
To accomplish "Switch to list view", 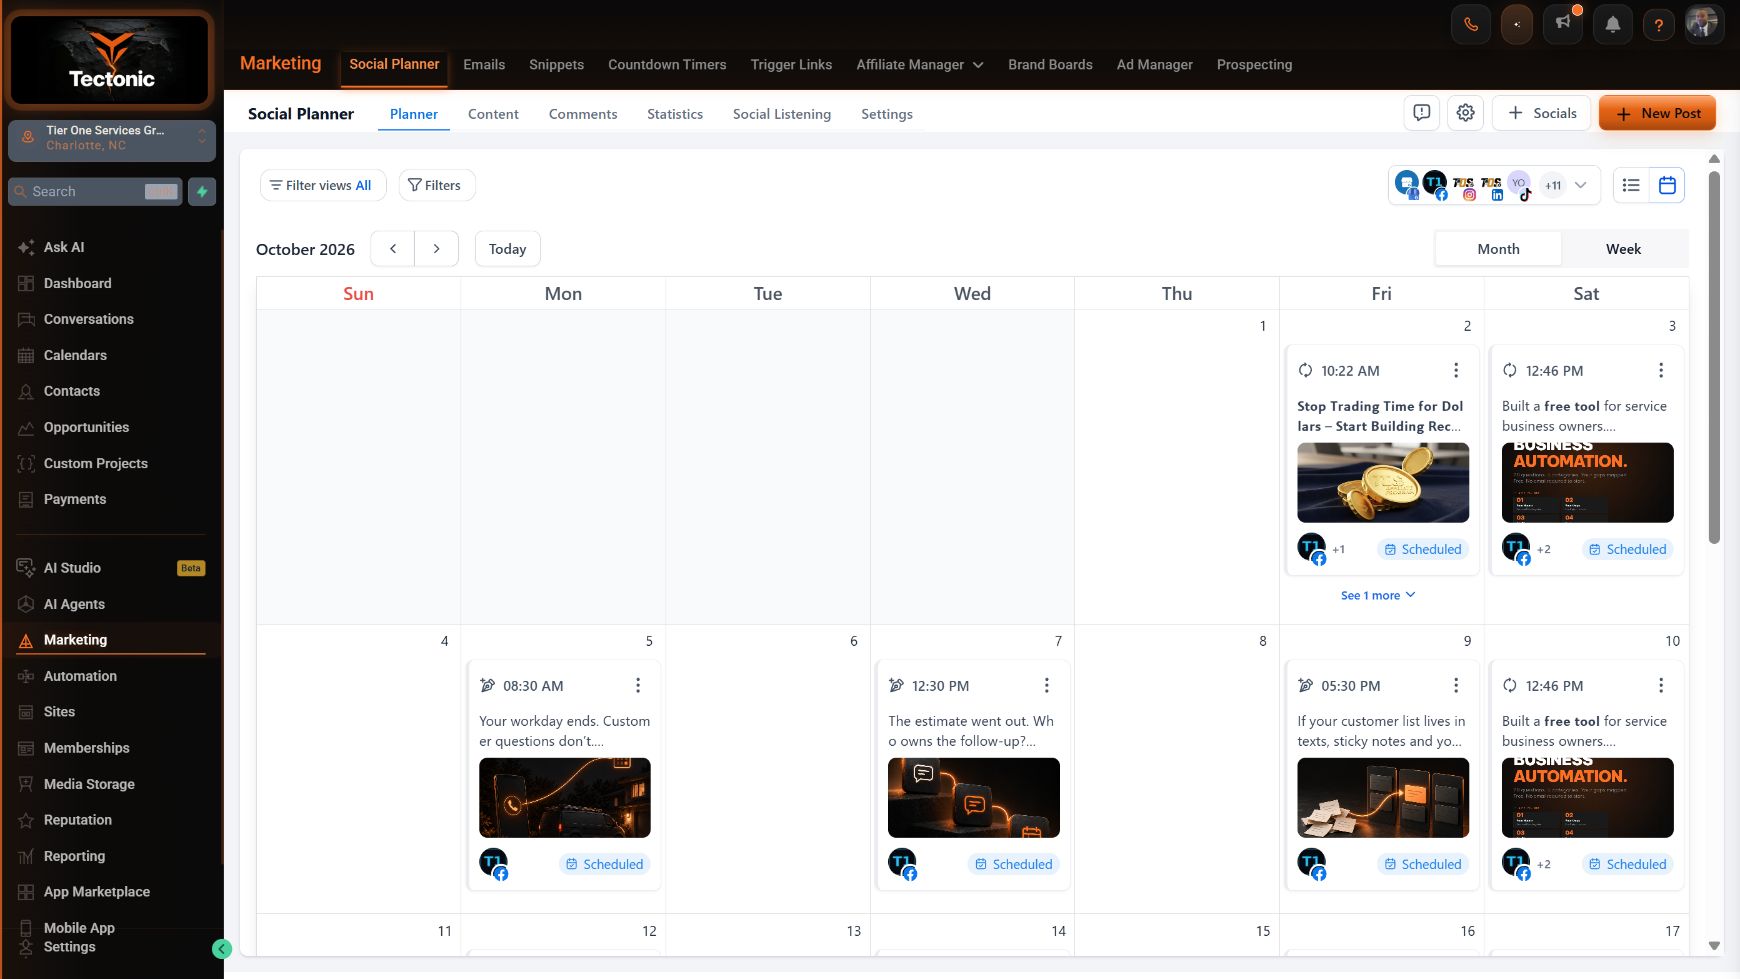I will tap(1631, 185).
